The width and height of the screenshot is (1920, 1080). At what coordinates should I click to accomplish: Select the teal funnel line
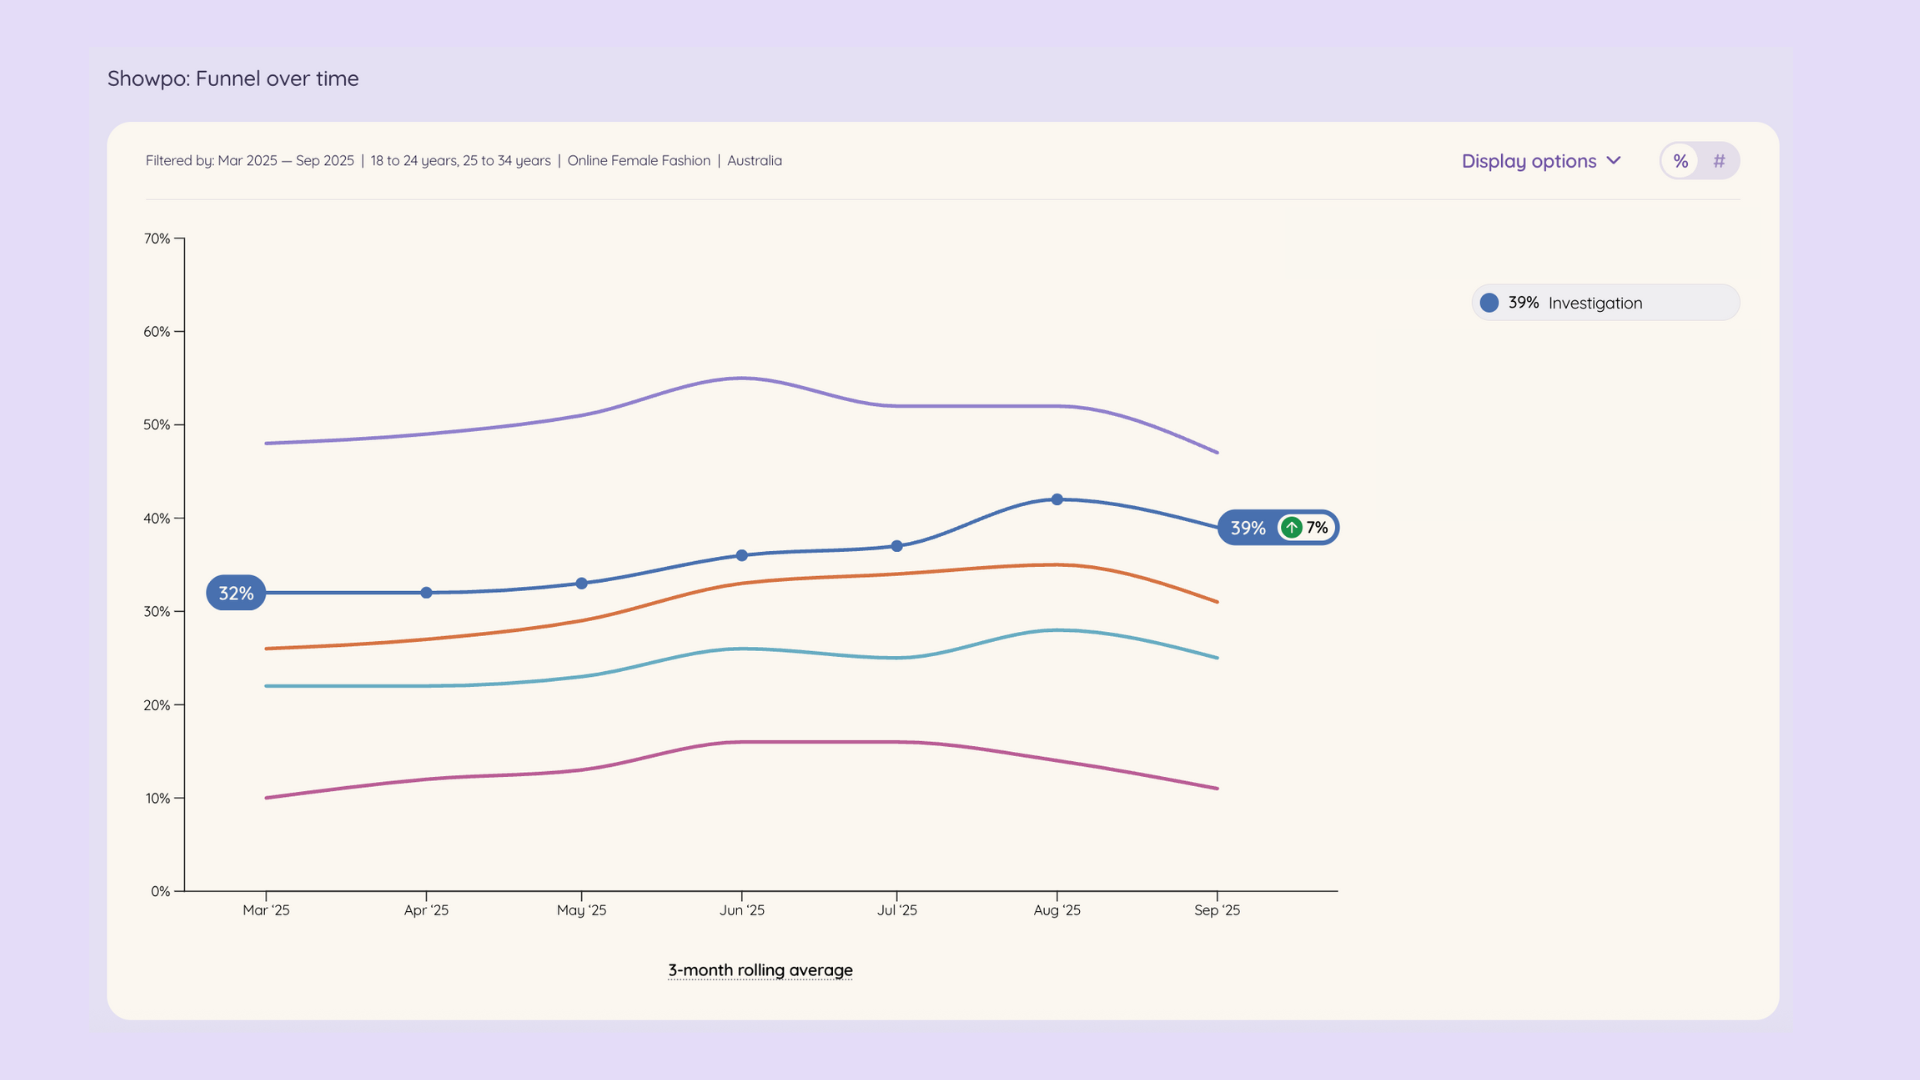click(x=741, y=649)
